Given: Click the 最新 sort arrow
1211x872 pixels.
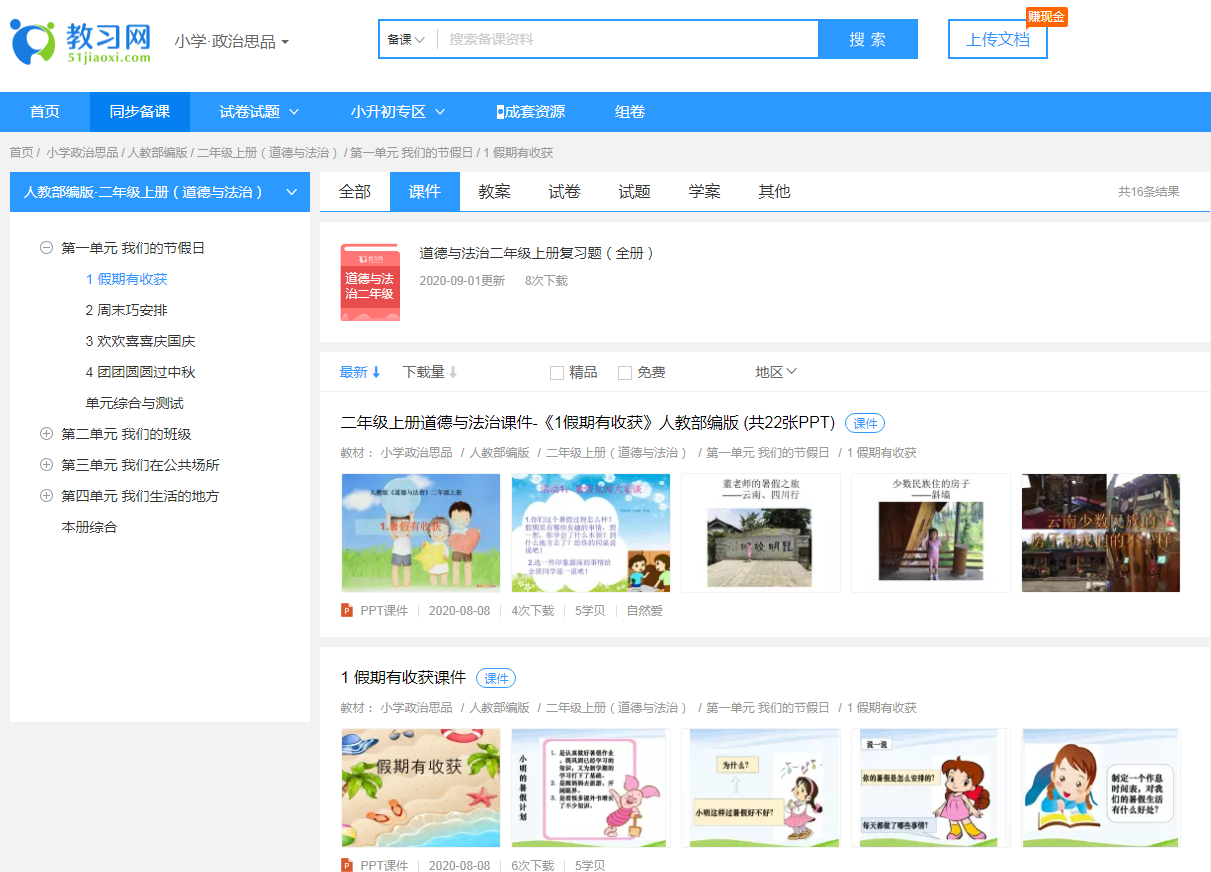Looking at the screenshot, I should 376,372.
